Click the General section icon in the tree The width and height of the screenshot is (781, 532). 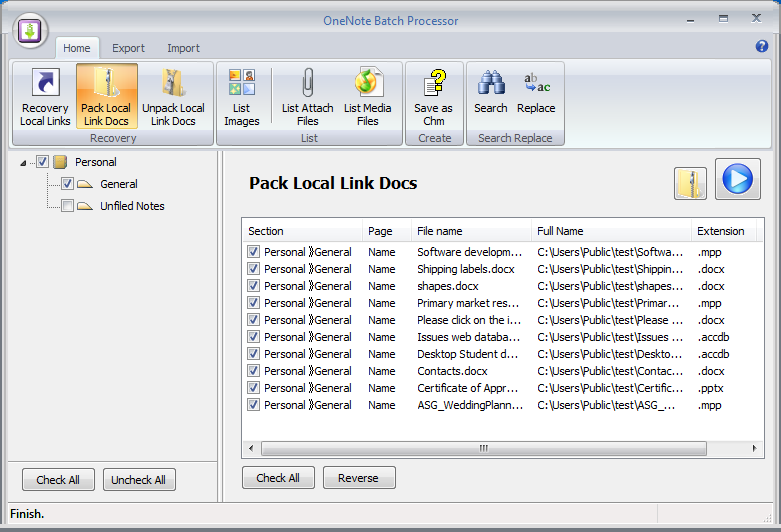pos(85,184)
